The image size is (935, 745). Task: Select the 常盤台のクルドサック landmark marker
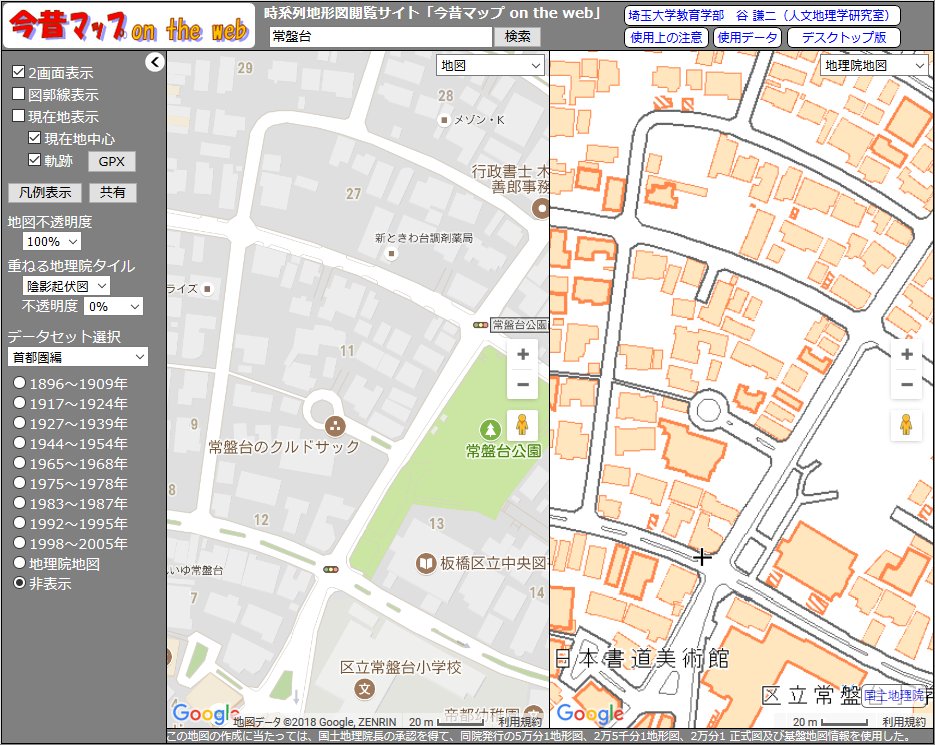tap(335, 426)
